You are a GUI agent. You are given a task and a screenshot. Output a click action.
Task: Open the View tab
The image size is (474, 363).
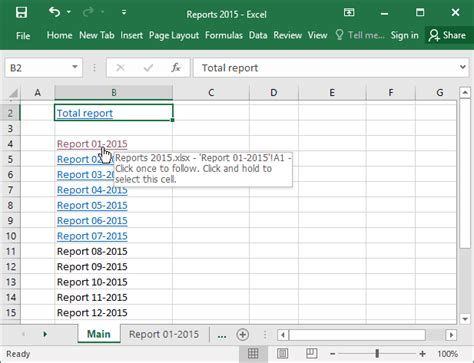[x=317, y=35]
